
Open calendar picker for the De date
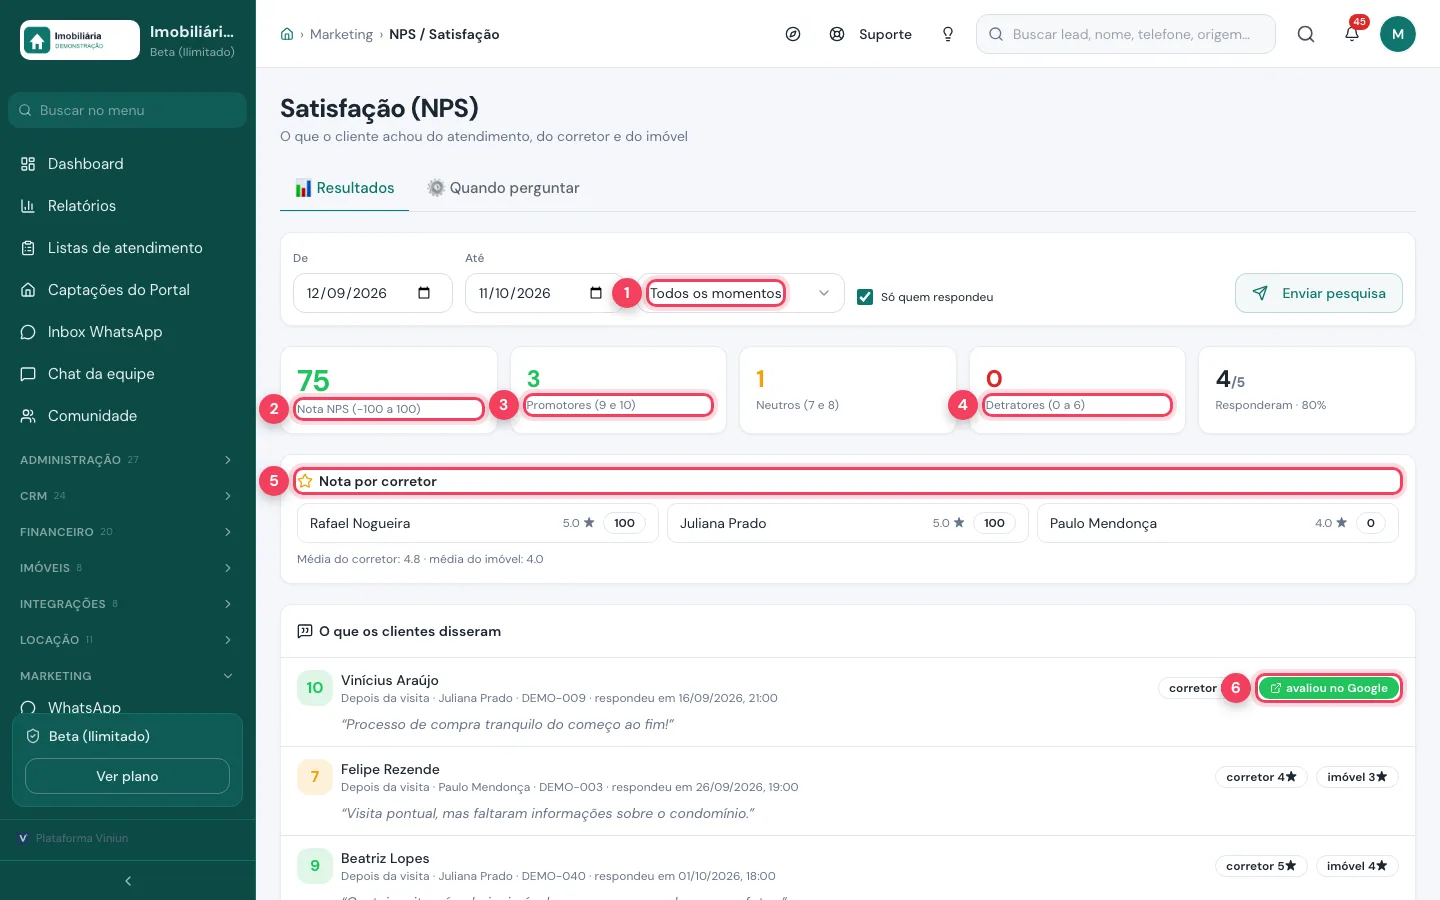click(424, 293)
